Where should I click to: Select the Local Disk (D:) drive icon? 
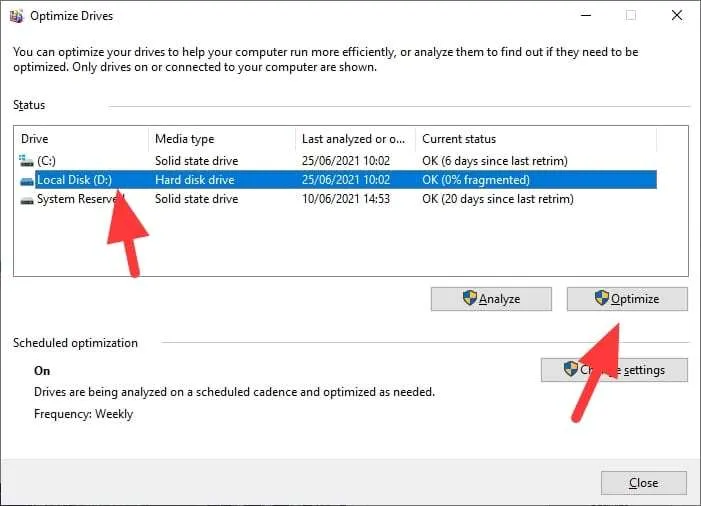coord(27,181)
